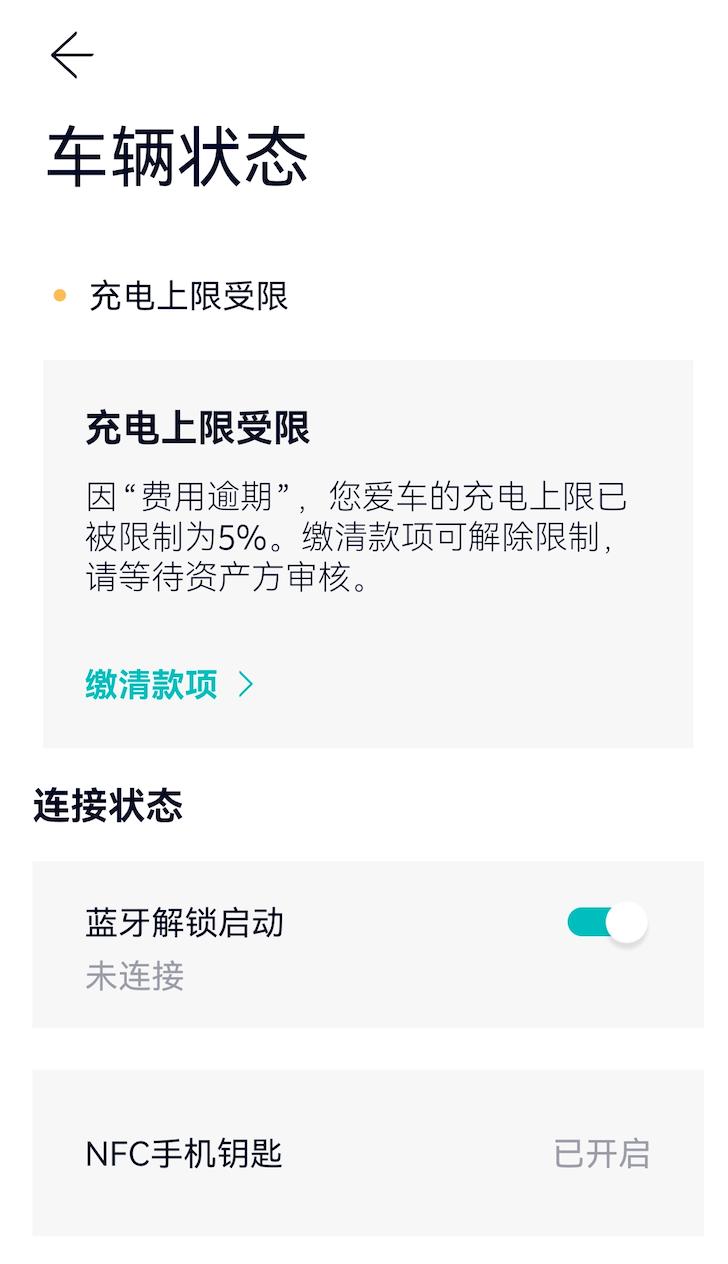Click the 请等待资产方审核 line
The width and height of the screenshot is (728, 1264).
tap(228, 578)
